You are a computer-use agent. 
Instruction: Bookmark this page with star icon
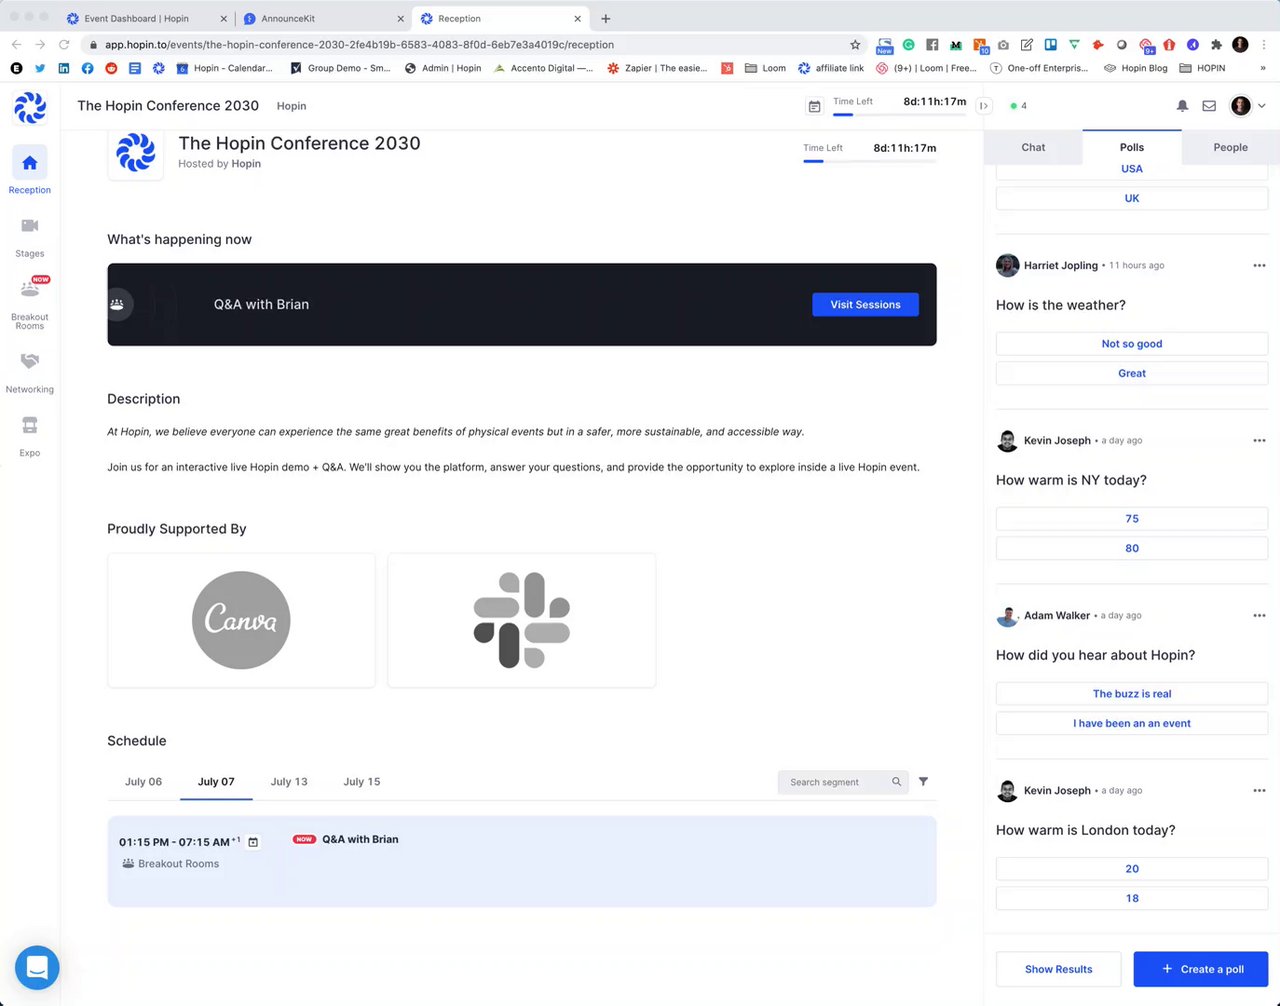coord(855,44)
